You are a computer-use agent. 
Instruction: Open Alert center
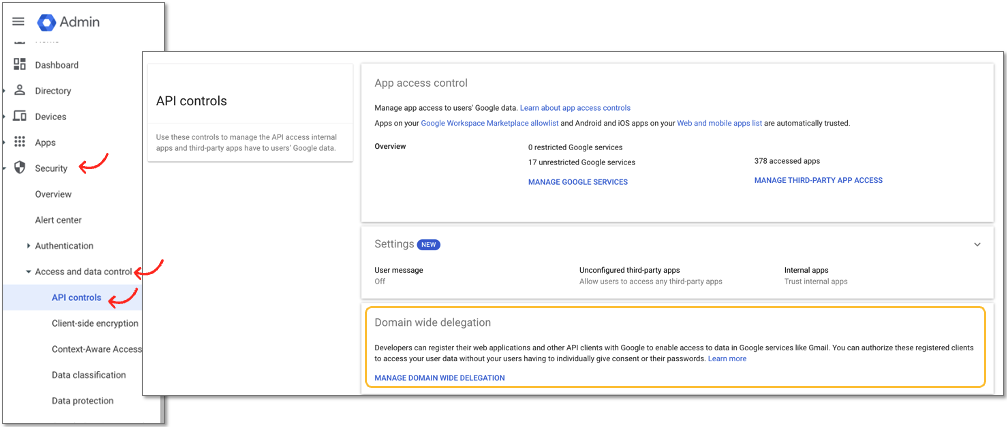click(x=58, y=220)
